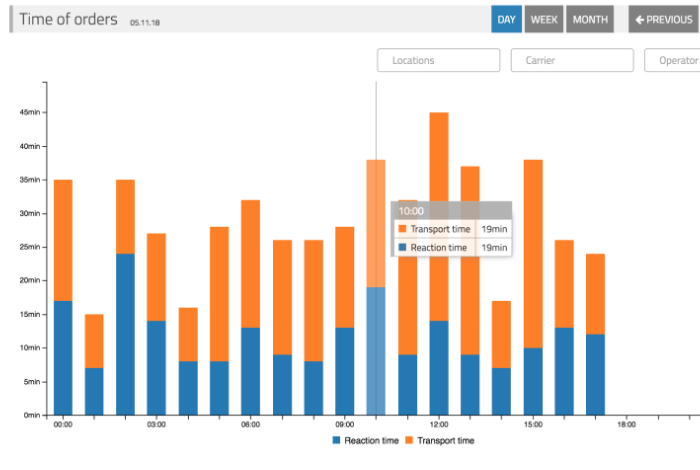Select the 06:00 bar
This screenshot has width=700, height=470.
[250, 308]
